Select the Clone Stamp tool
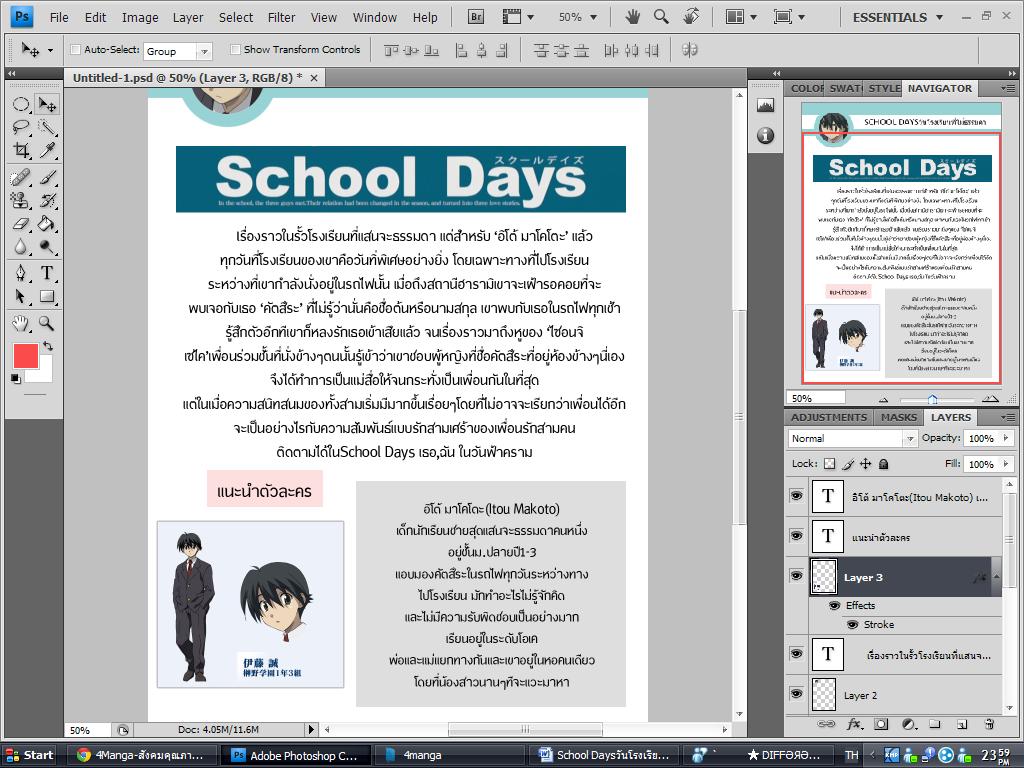 point(21,200)
